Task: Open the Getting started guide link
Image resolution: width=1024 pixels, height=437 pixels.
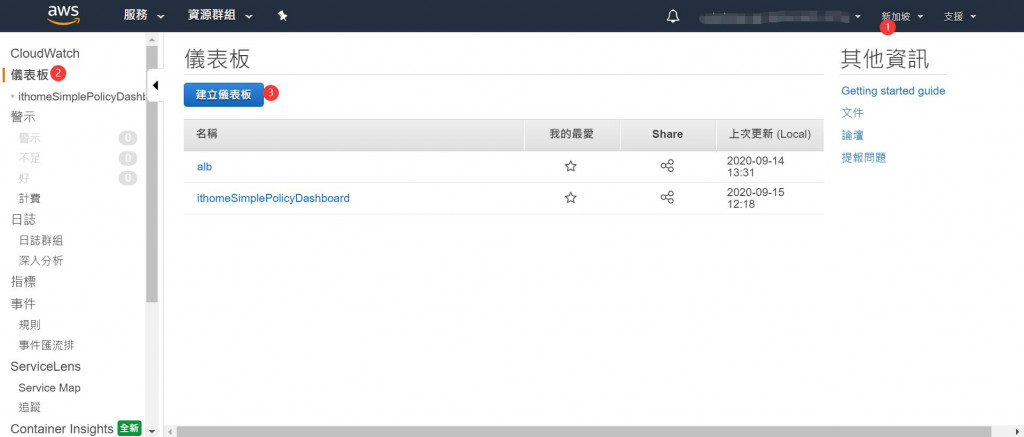Action: (x=893, y=91)
